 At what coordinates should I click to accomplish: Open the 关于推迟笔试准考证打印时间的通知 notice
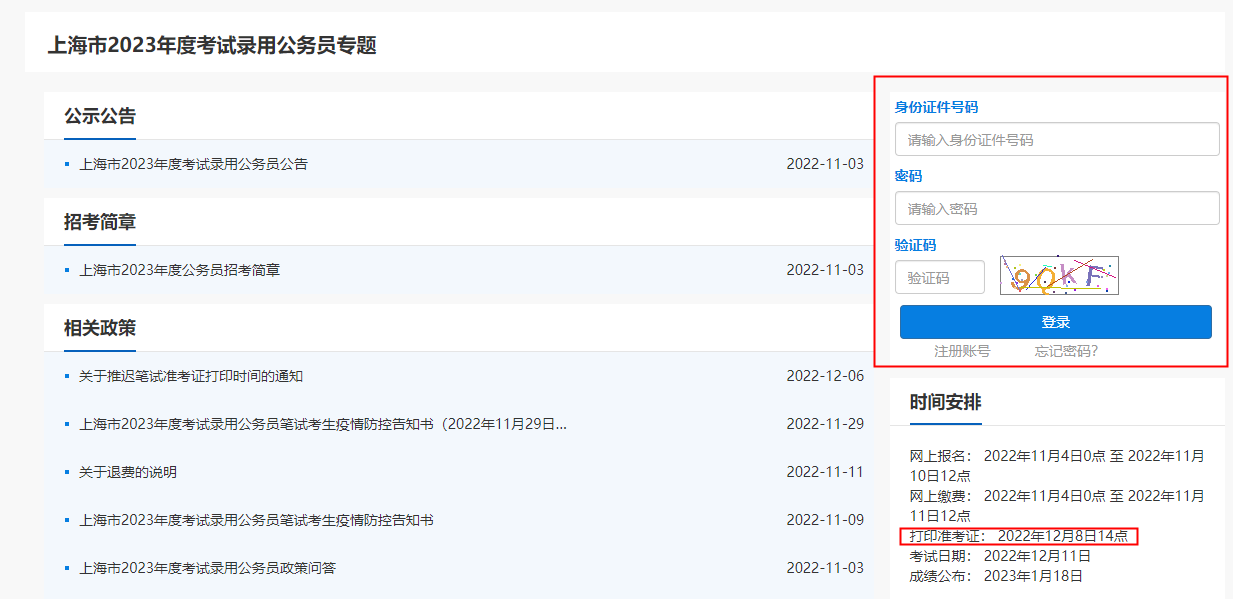point(190,376)
